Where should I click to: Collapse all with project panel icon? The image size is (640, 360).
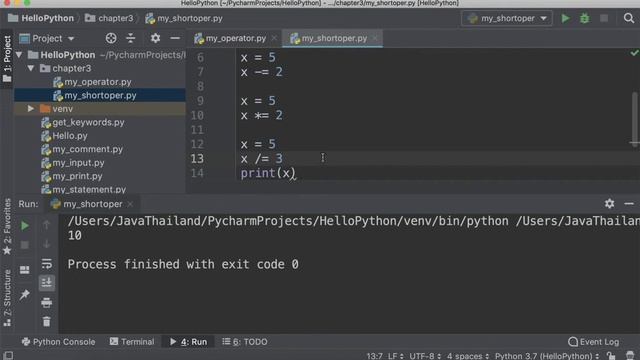(x=131, y=38)
